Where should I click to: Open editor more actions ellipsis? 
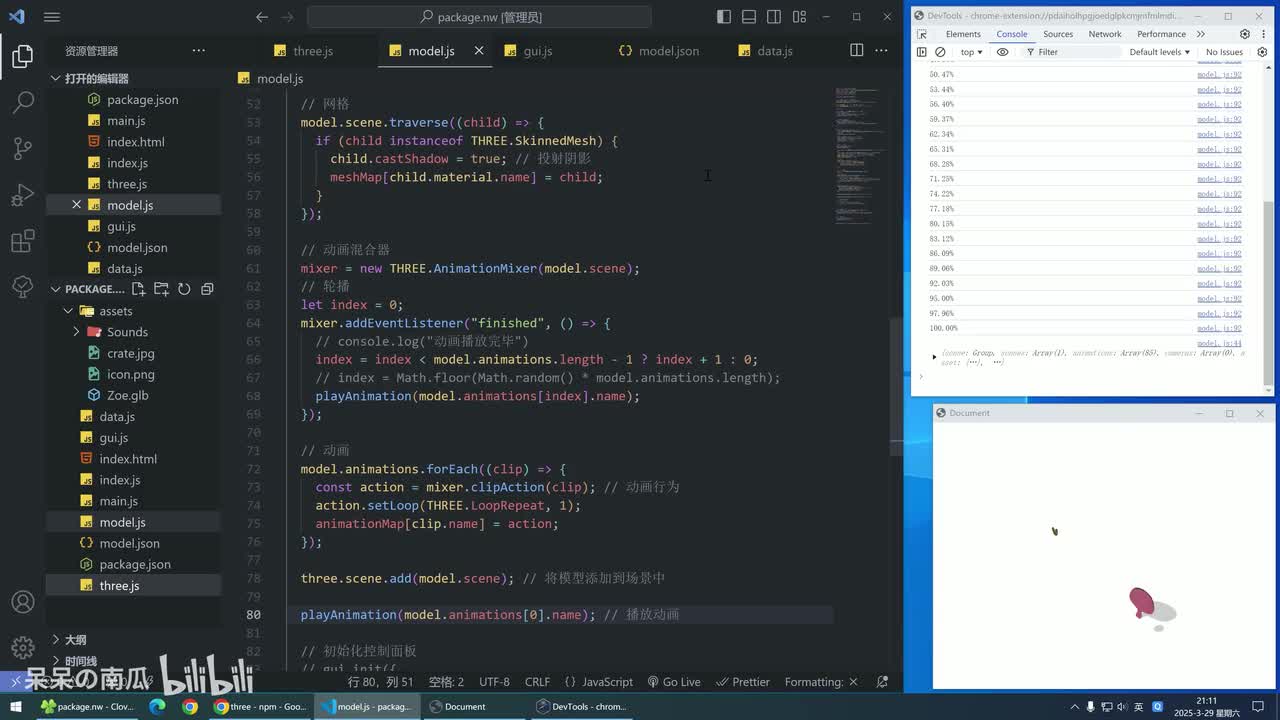881,50
